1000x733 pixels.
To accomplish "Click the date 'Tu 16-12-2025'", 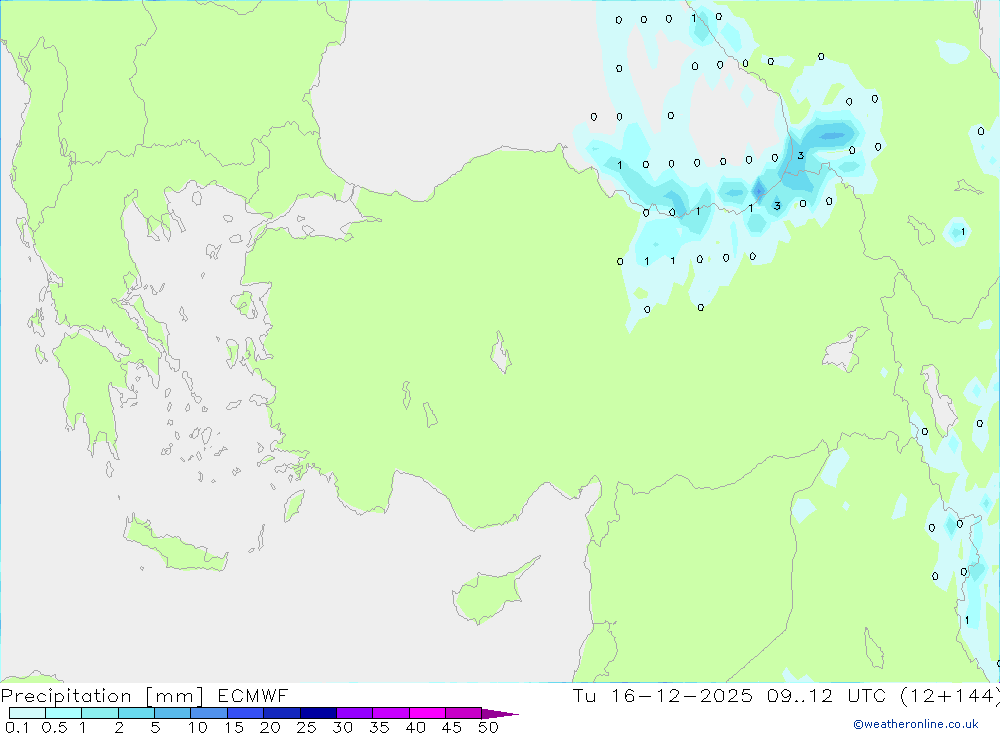I will tap(663, 695).
